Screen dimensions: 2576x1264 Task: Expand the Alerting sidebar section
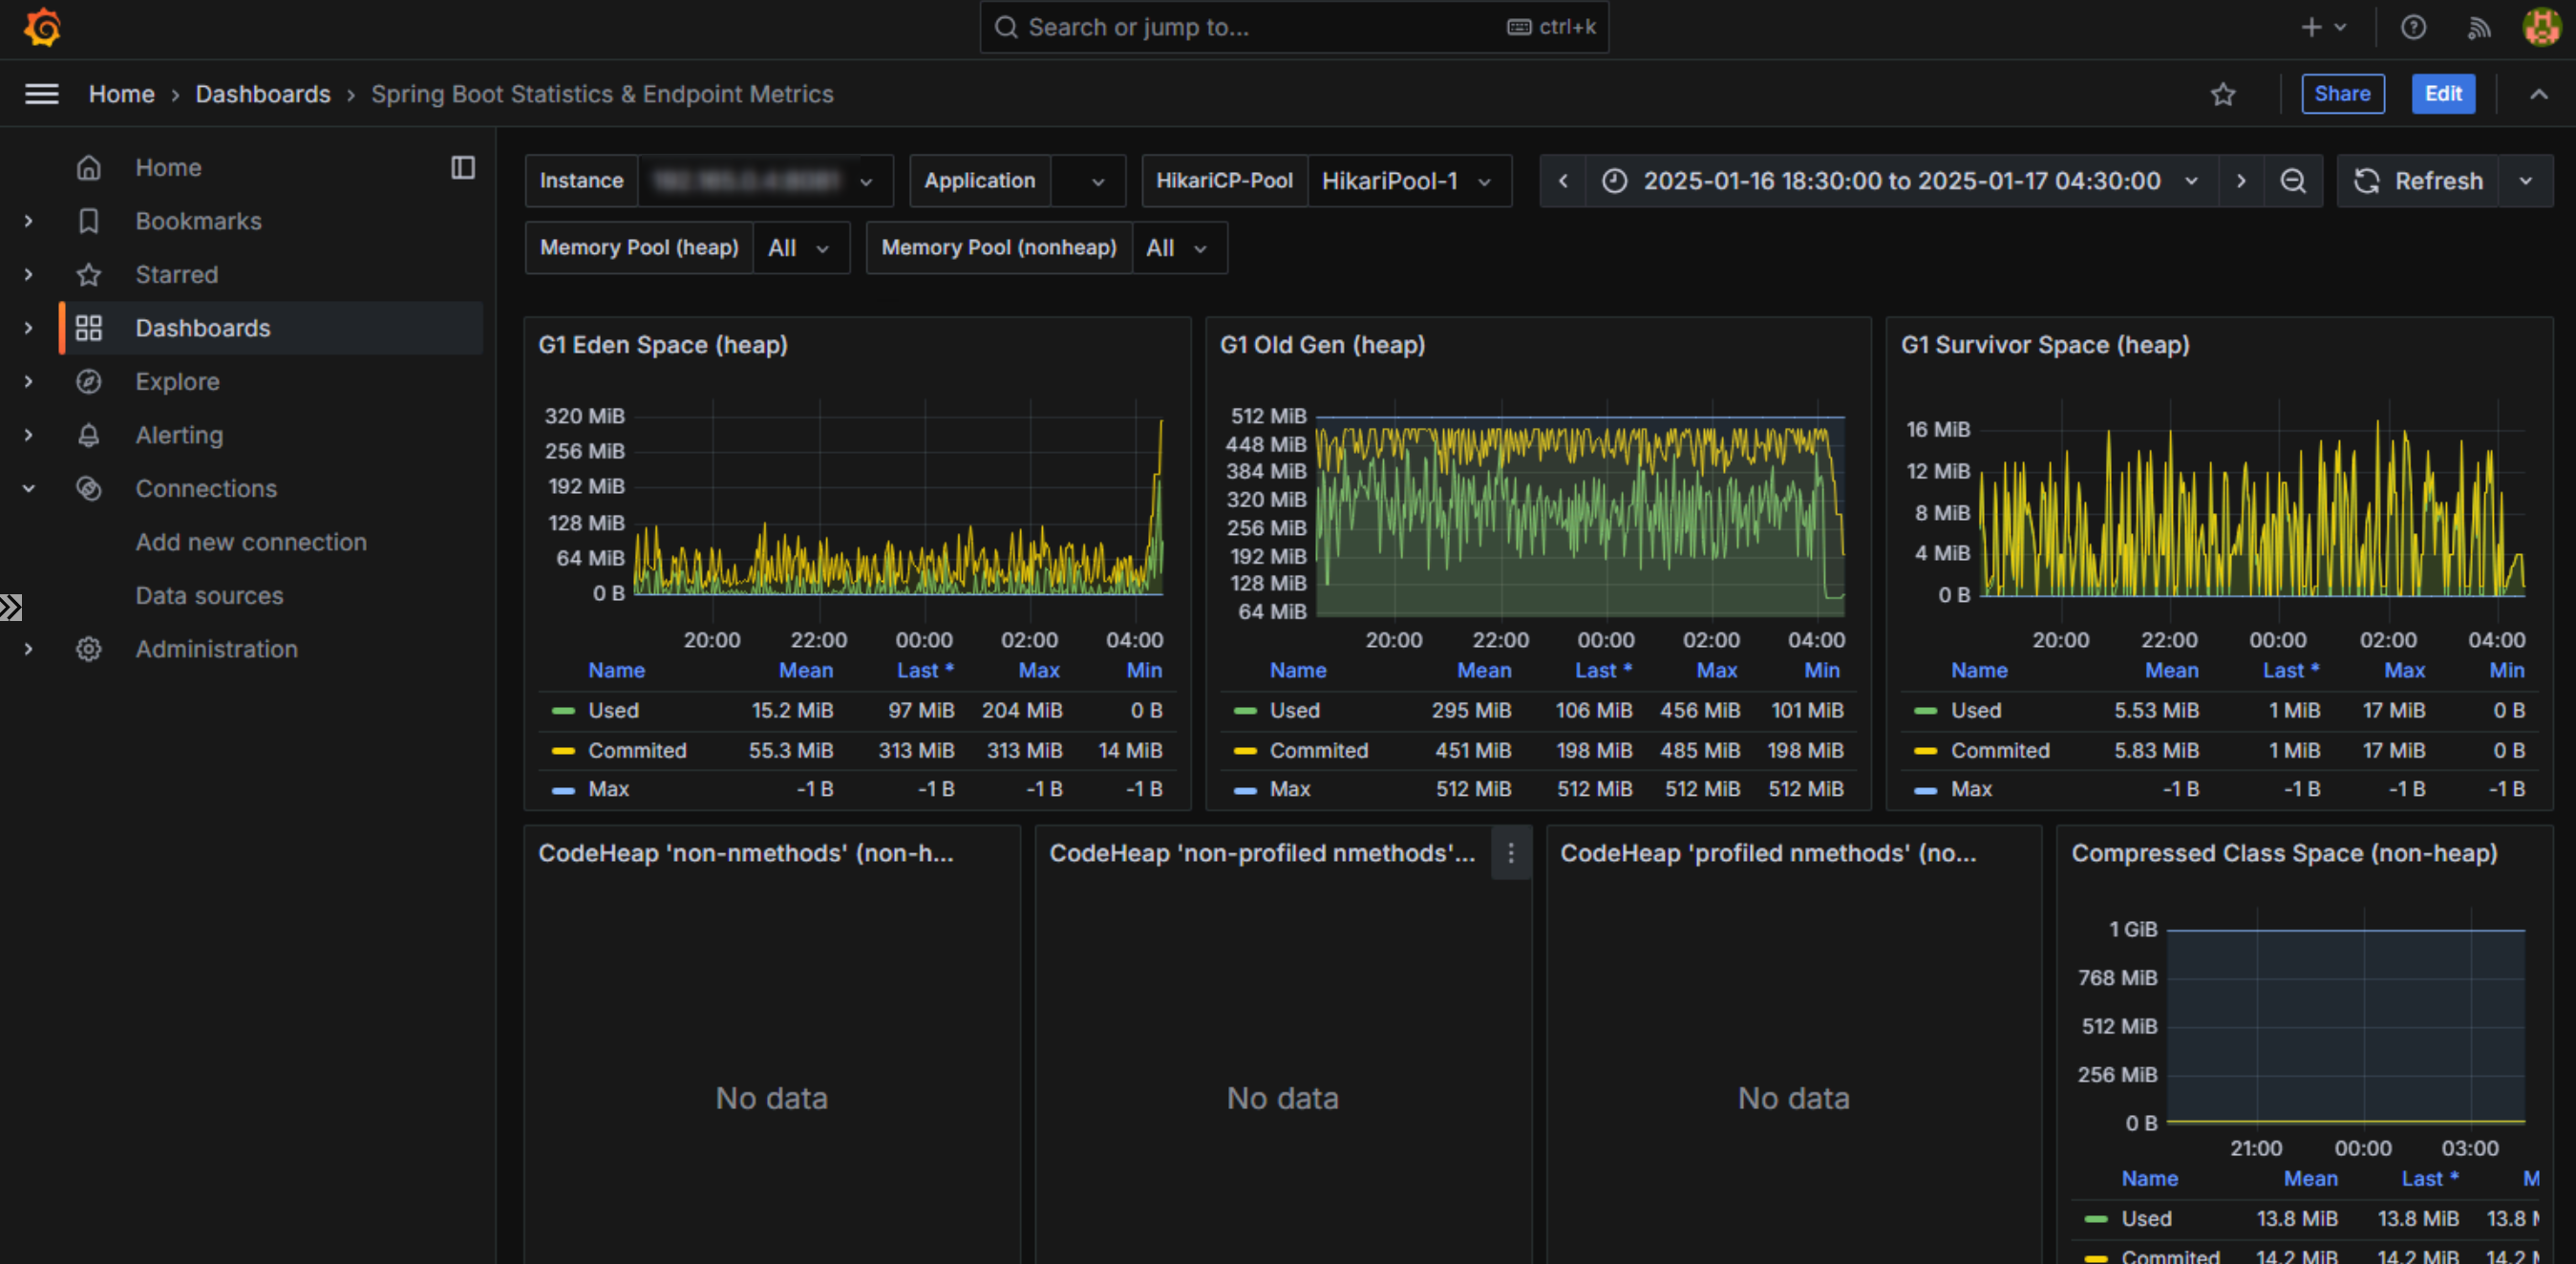(29, 435)
